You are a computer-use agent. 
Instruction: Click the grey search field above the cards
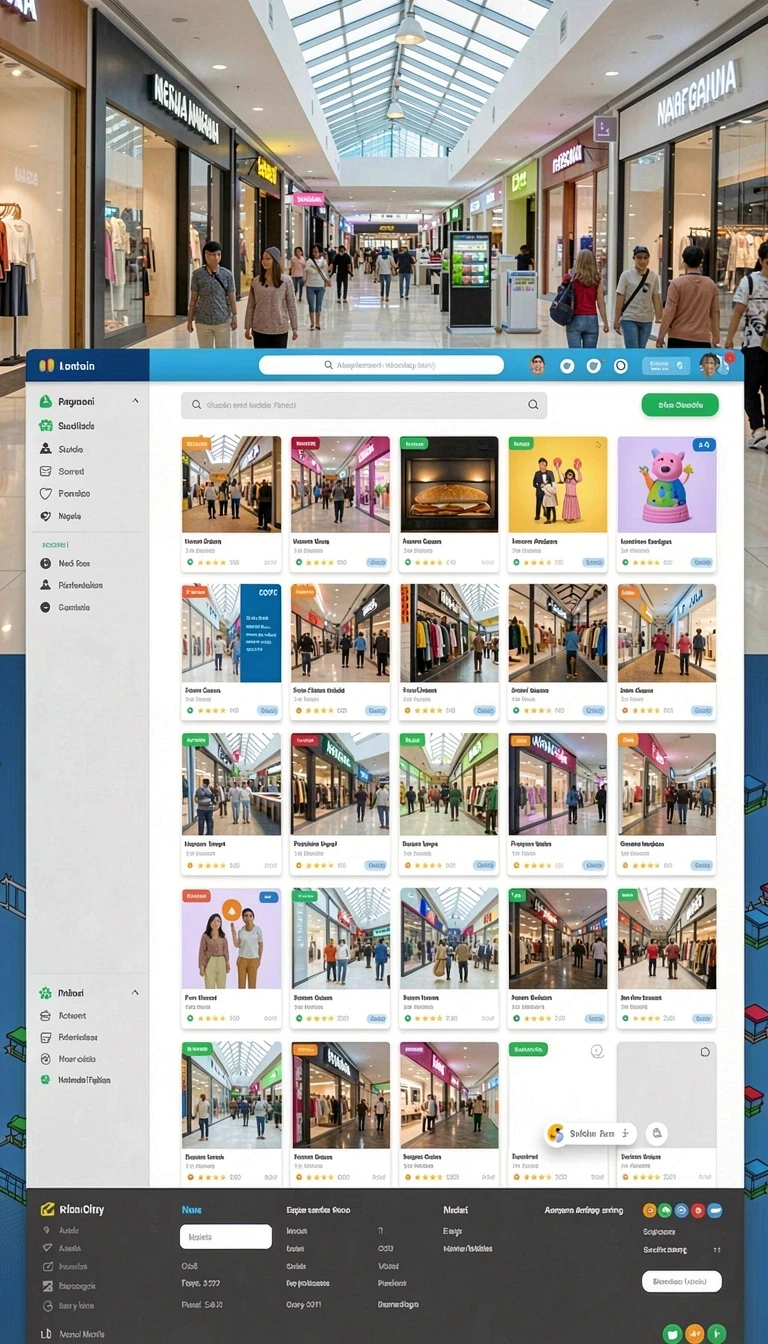coord(365,405)
